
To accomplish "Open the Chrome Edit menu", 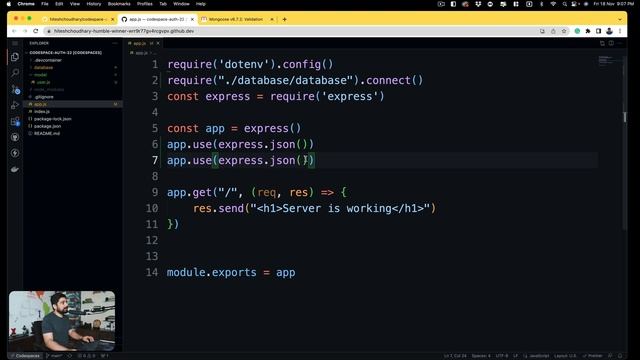I will pyautogui.click(x=59, y=4).
